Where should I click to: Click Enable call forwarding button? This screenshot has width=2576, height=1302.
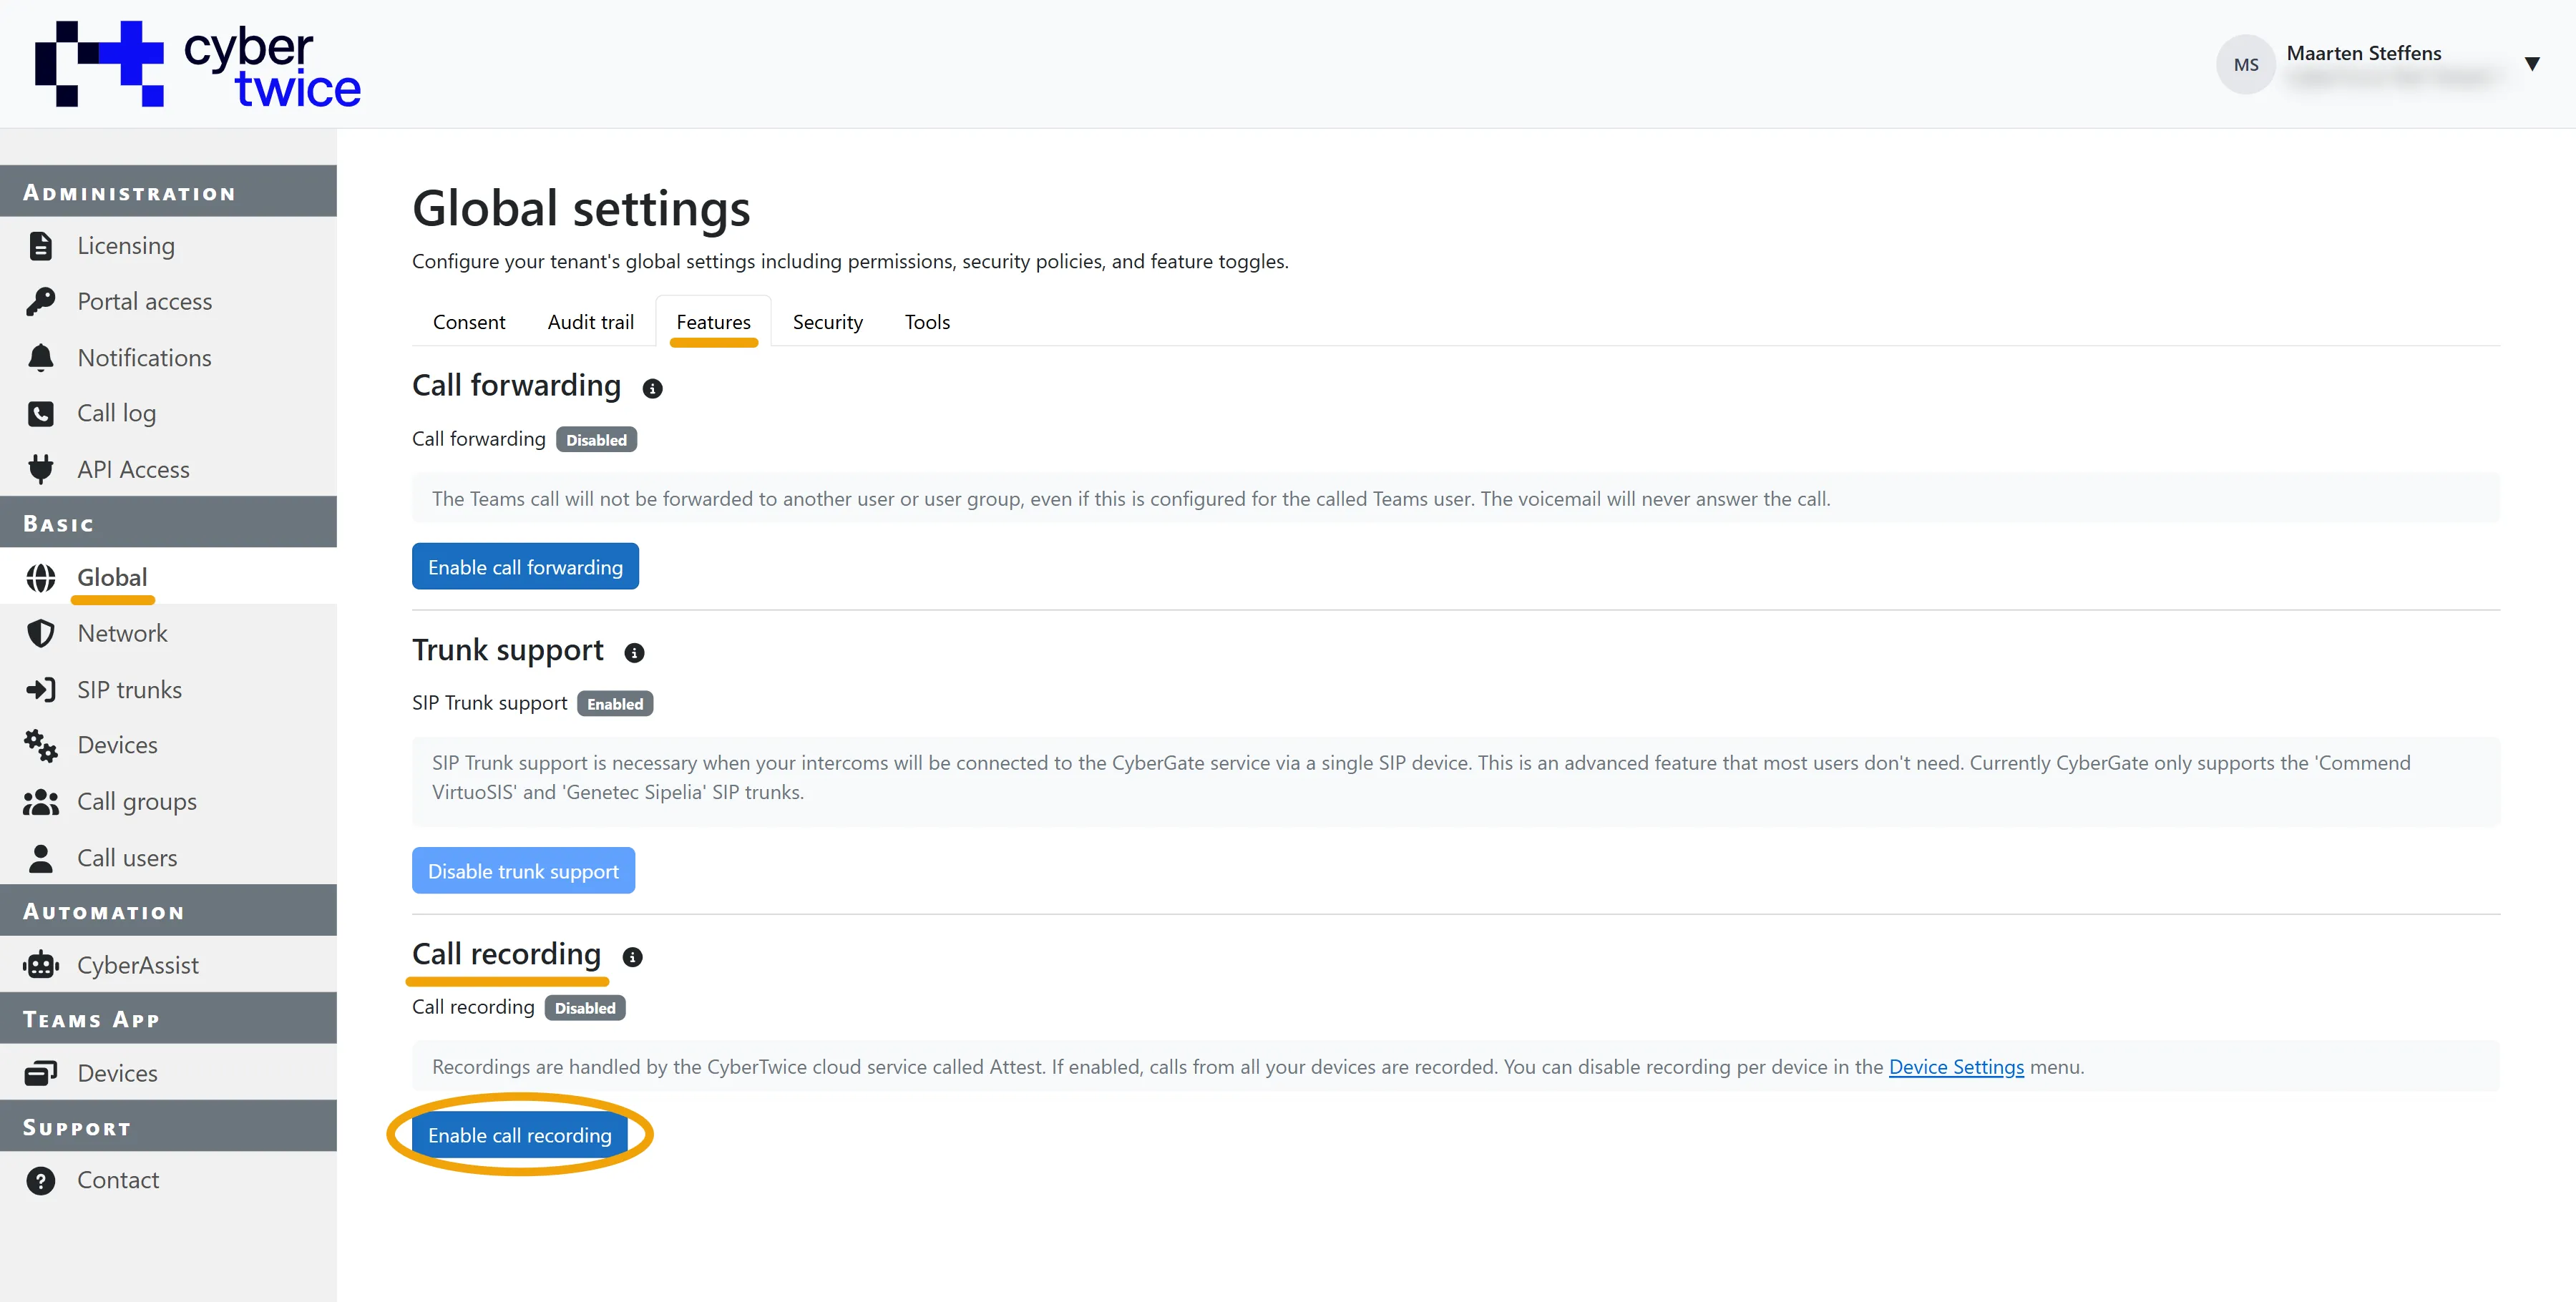pyautogui.click(x=525, y=567)
